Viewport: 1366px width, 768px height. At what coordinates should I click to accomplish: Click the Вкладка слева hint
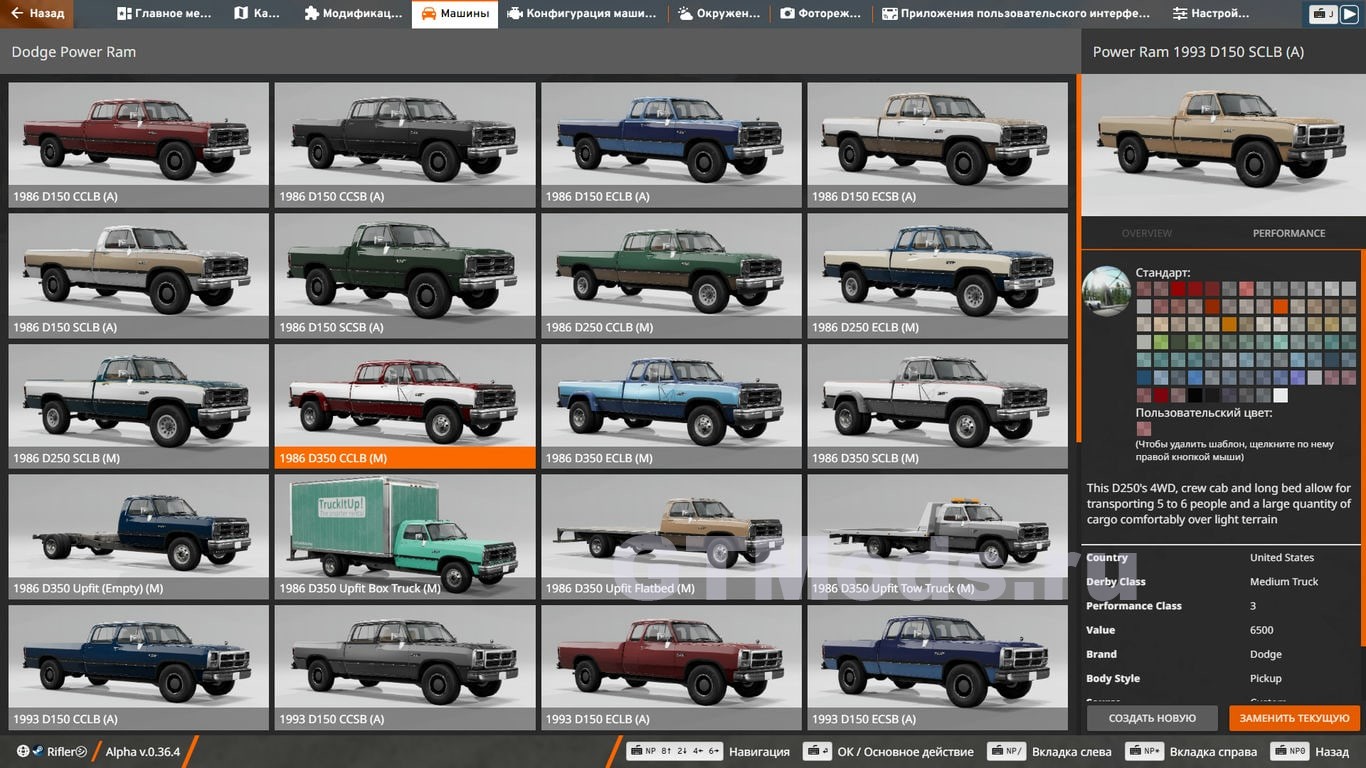tap(1049, 751)
